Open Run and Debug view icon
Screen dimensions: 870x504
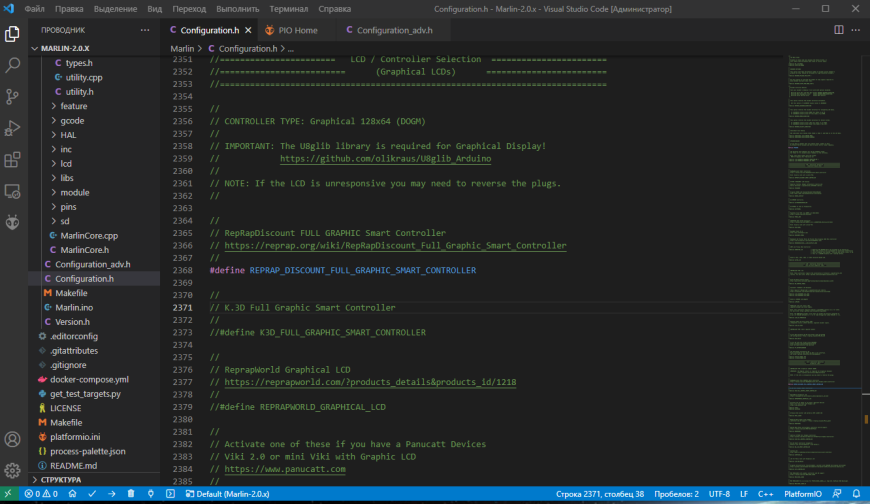tap(12, 128)
